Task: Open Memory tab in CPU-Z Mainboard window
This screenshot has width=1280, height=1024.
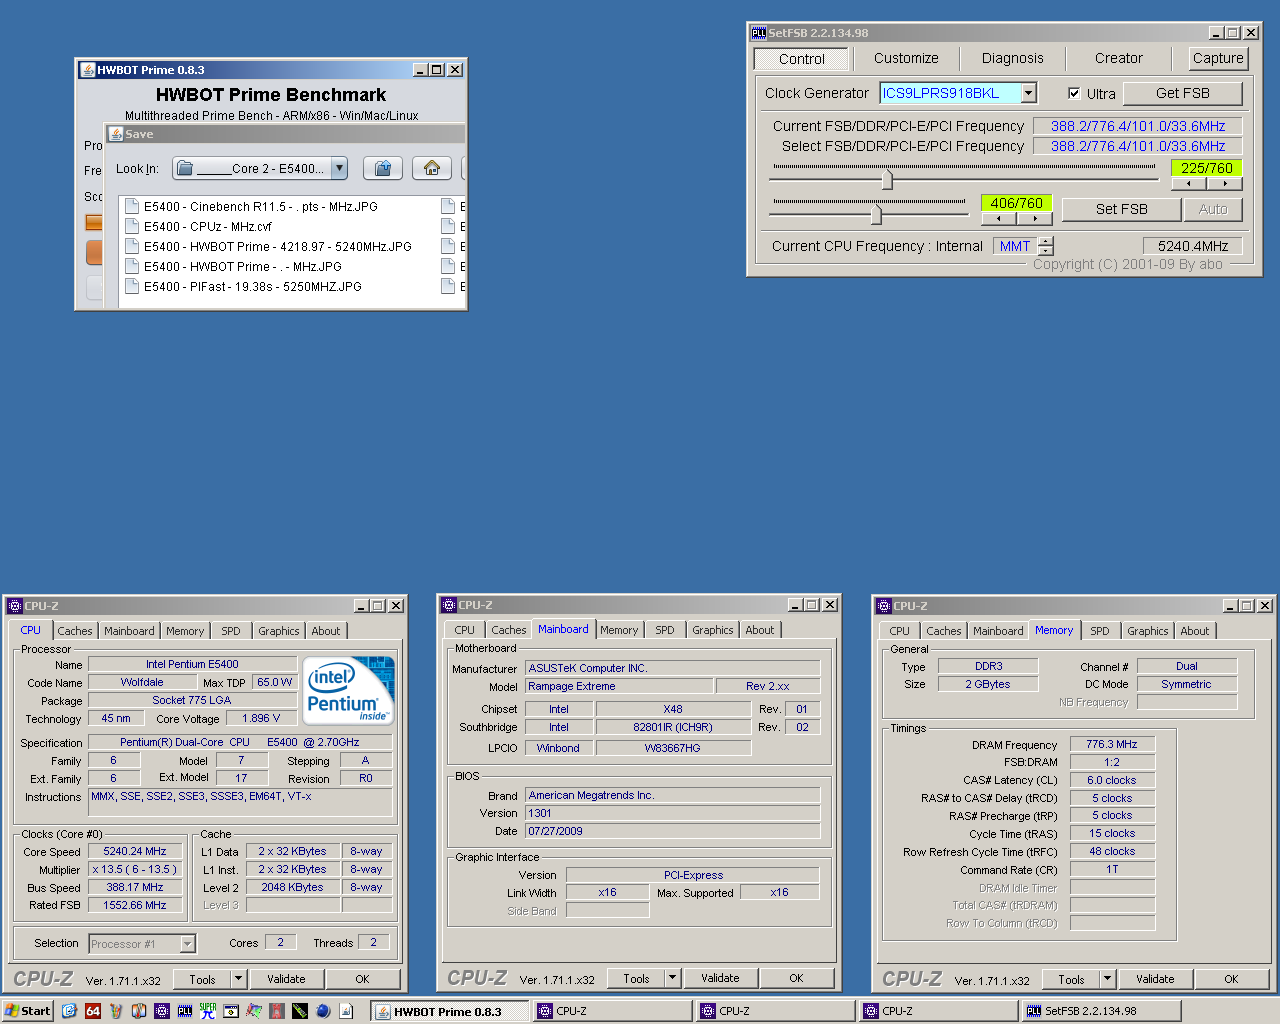Action: click(619, 630)
